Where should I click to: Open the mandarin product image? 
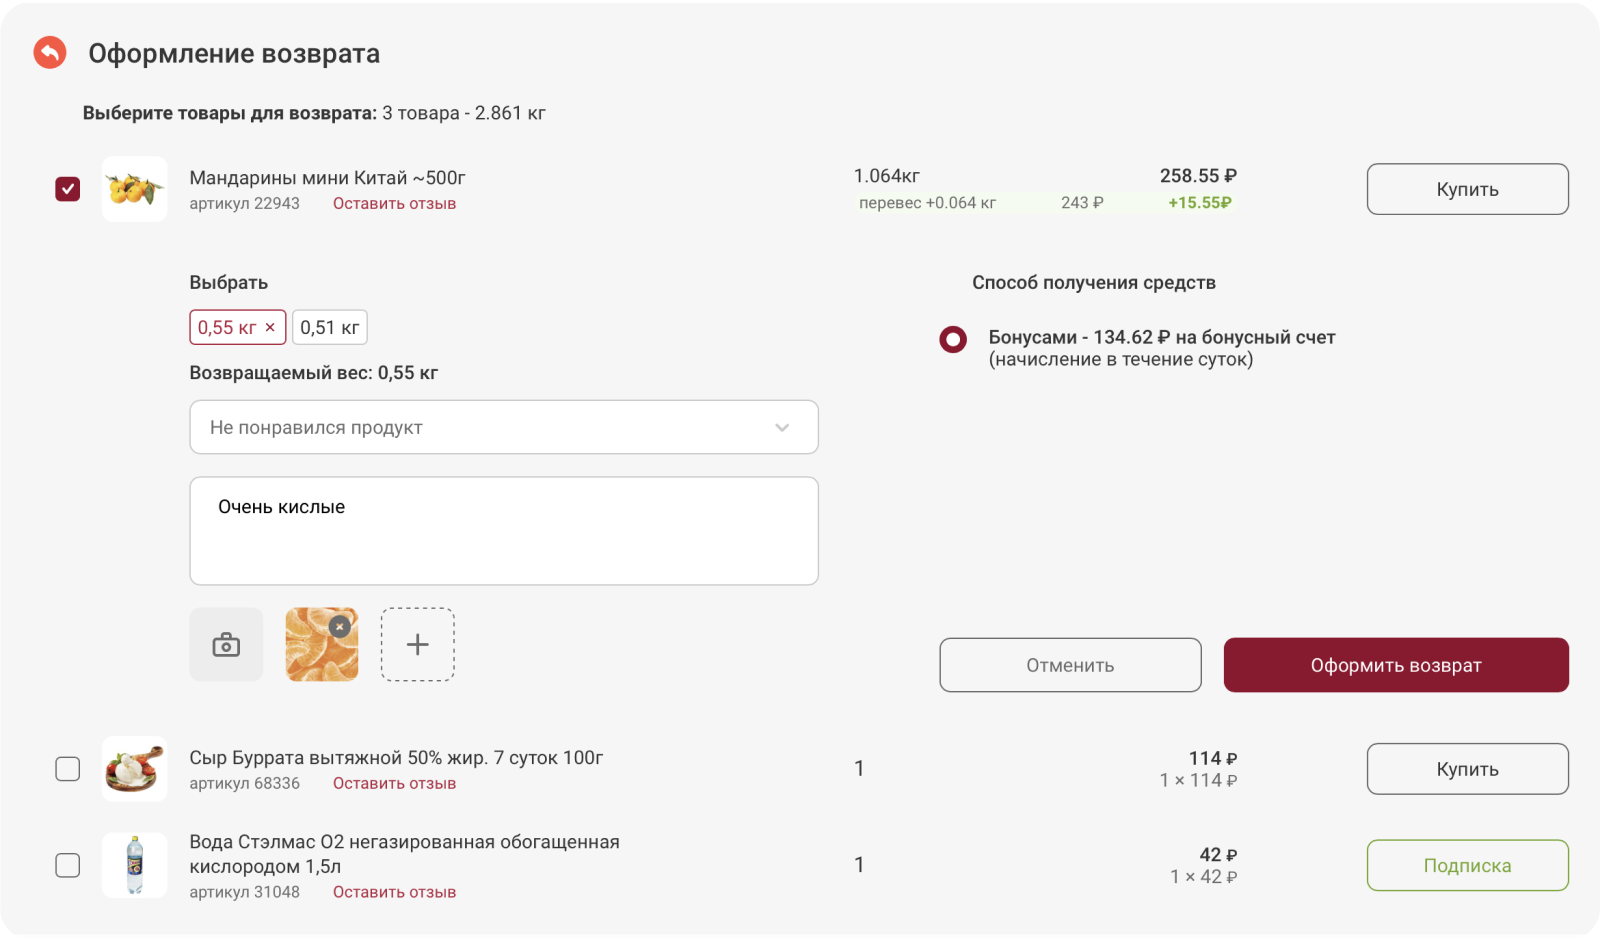(x=135, y=189)
